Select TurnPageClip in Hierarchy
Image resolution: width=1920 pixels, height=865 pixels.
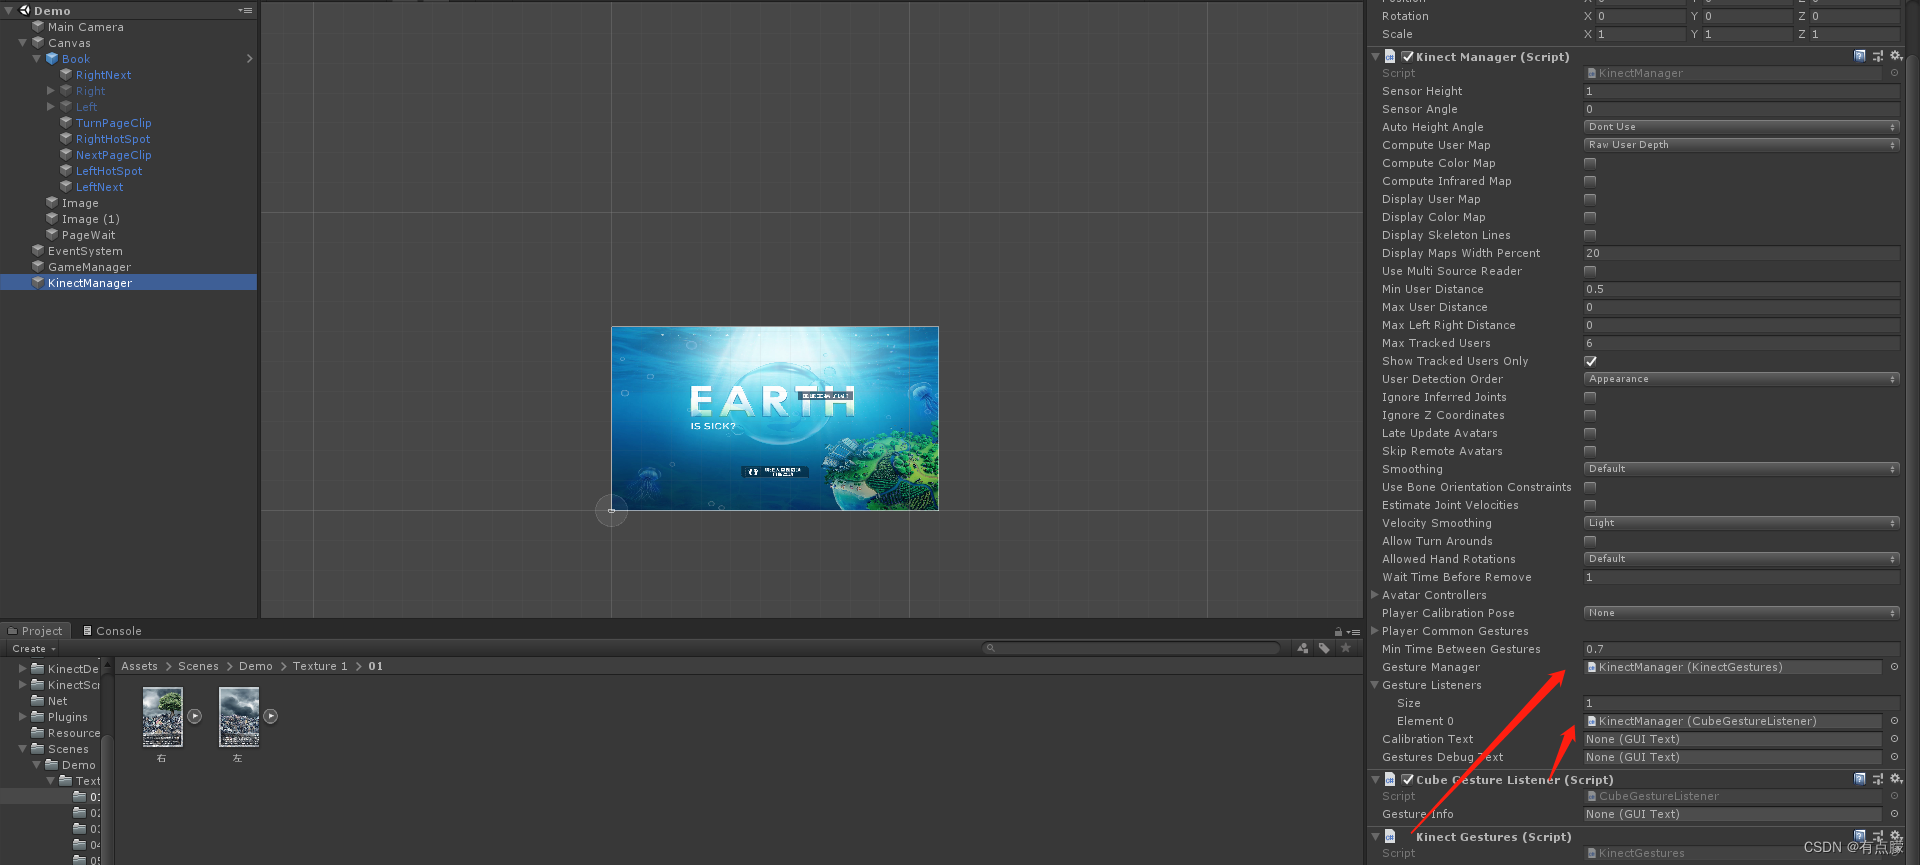(113, 123)
